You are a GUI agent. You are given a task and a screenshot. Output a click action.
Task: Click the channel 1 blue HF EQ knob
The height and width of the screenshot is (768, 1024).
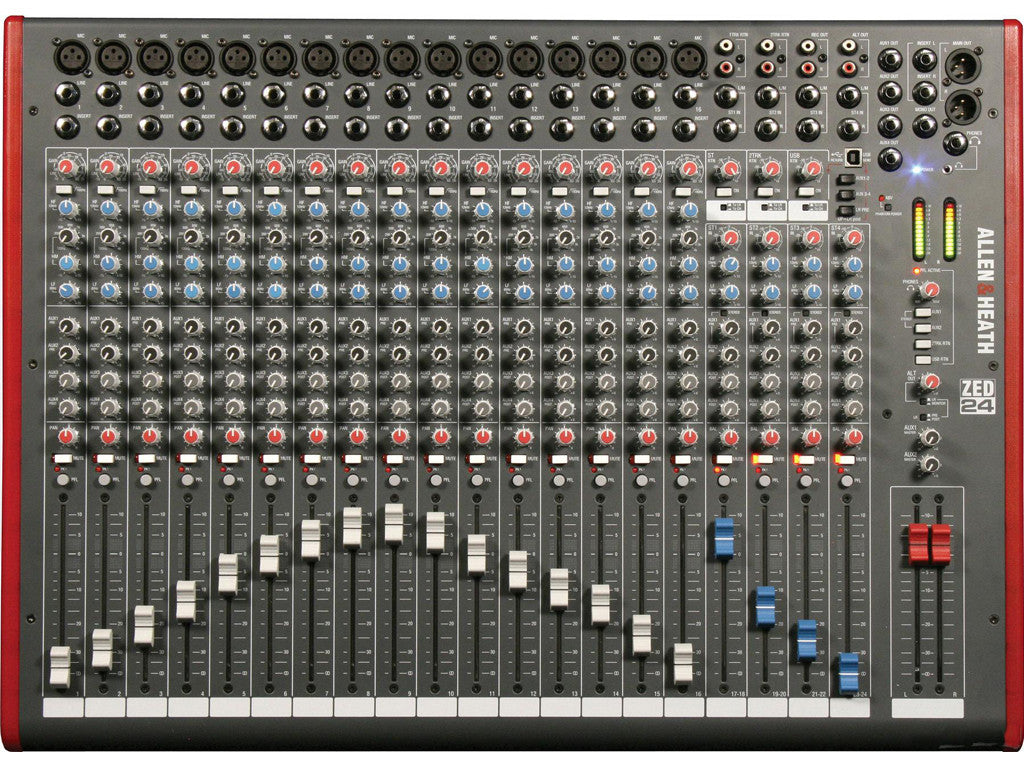[67, 209]
